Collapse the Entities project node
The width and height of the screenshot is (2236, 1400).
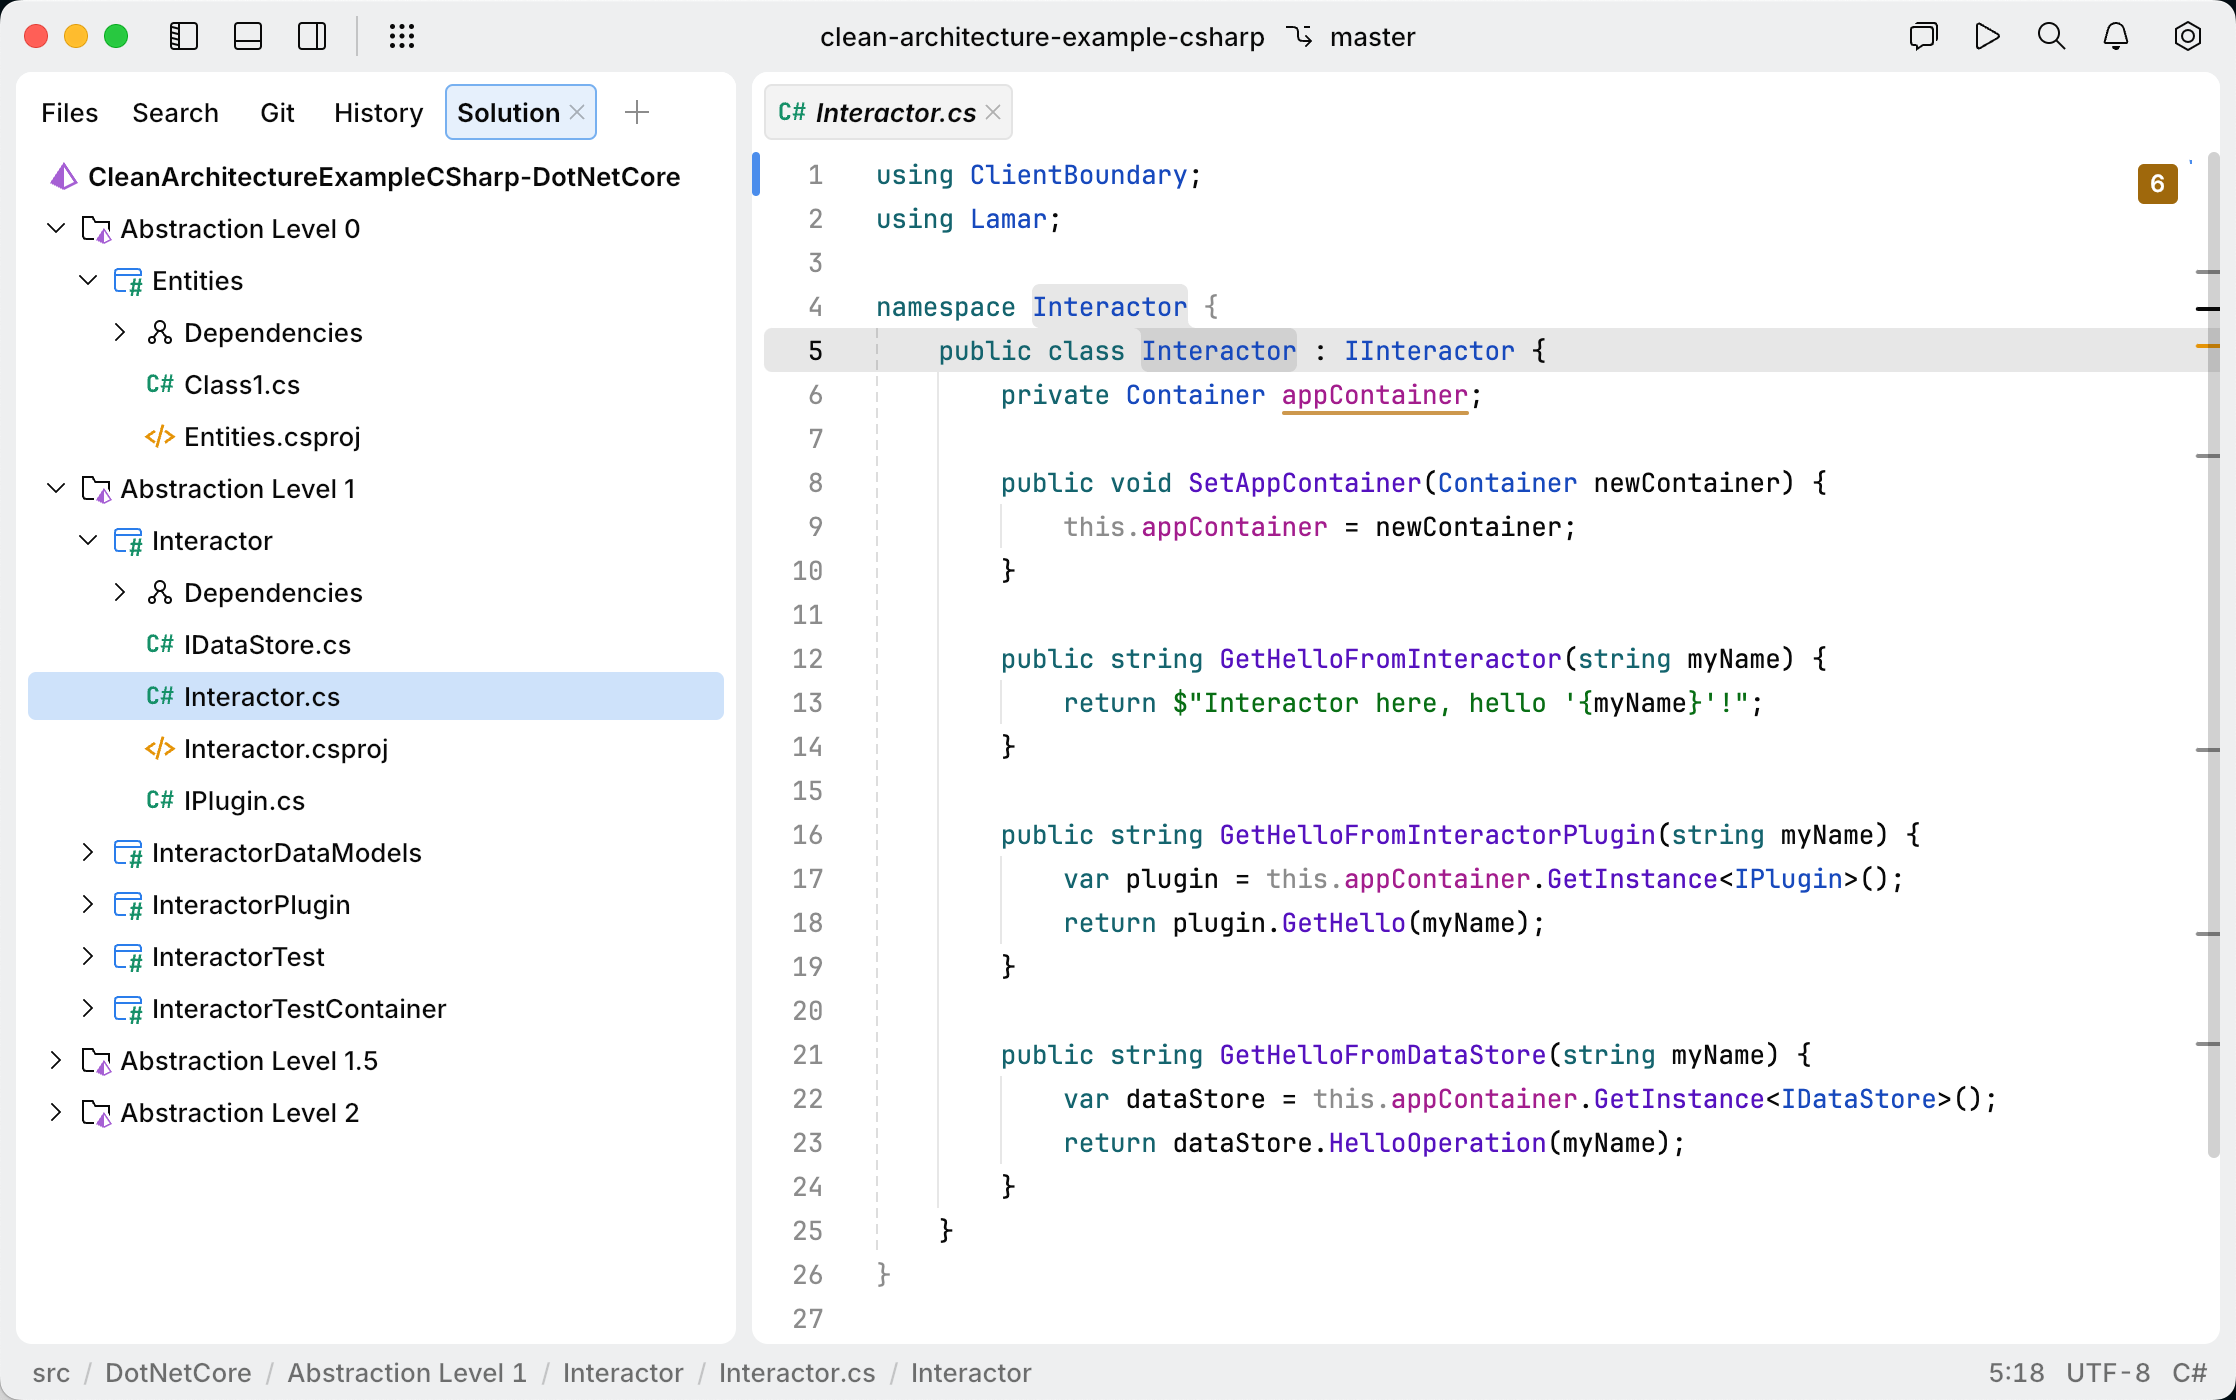pyautogui.click(x=88, y=281)
